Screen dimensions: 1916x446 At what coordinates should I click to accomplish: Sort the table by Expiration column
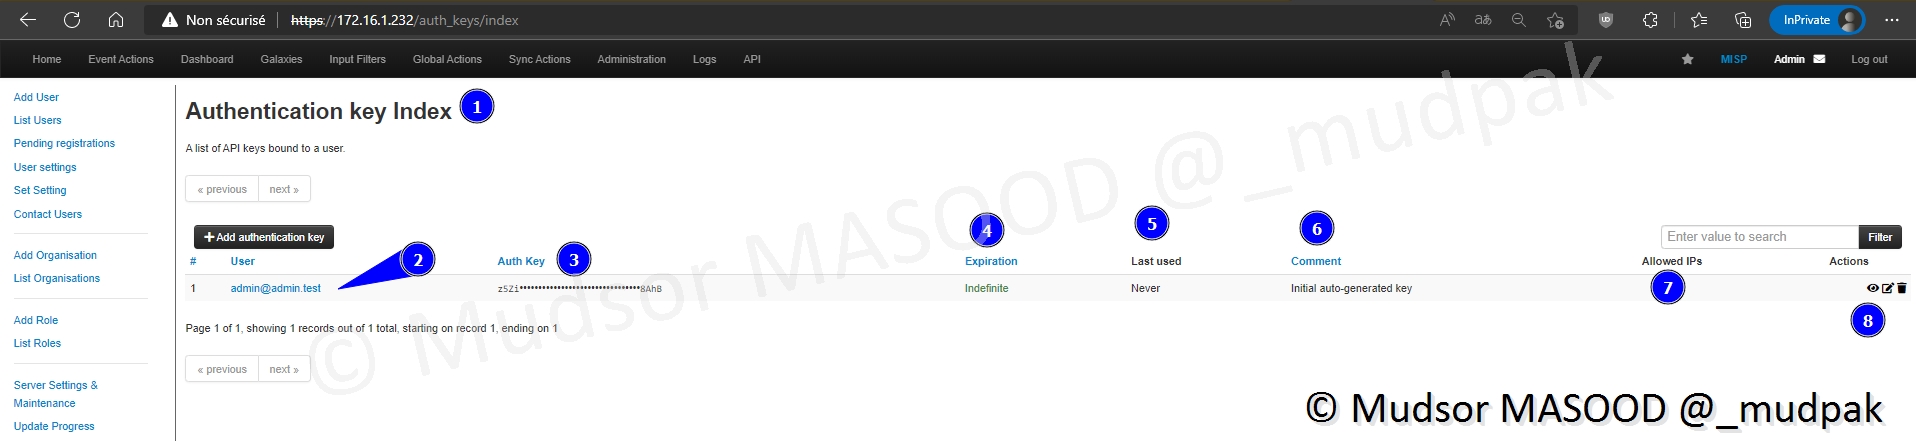[990, 261]
